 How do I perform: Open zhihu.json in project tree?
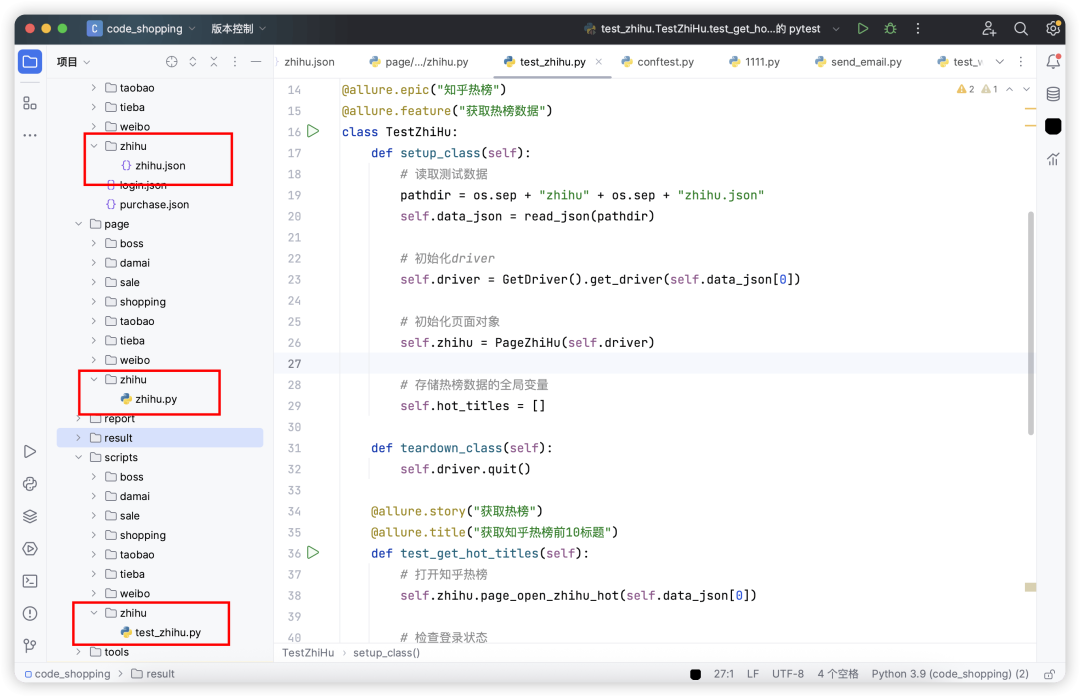click(153, 165)
